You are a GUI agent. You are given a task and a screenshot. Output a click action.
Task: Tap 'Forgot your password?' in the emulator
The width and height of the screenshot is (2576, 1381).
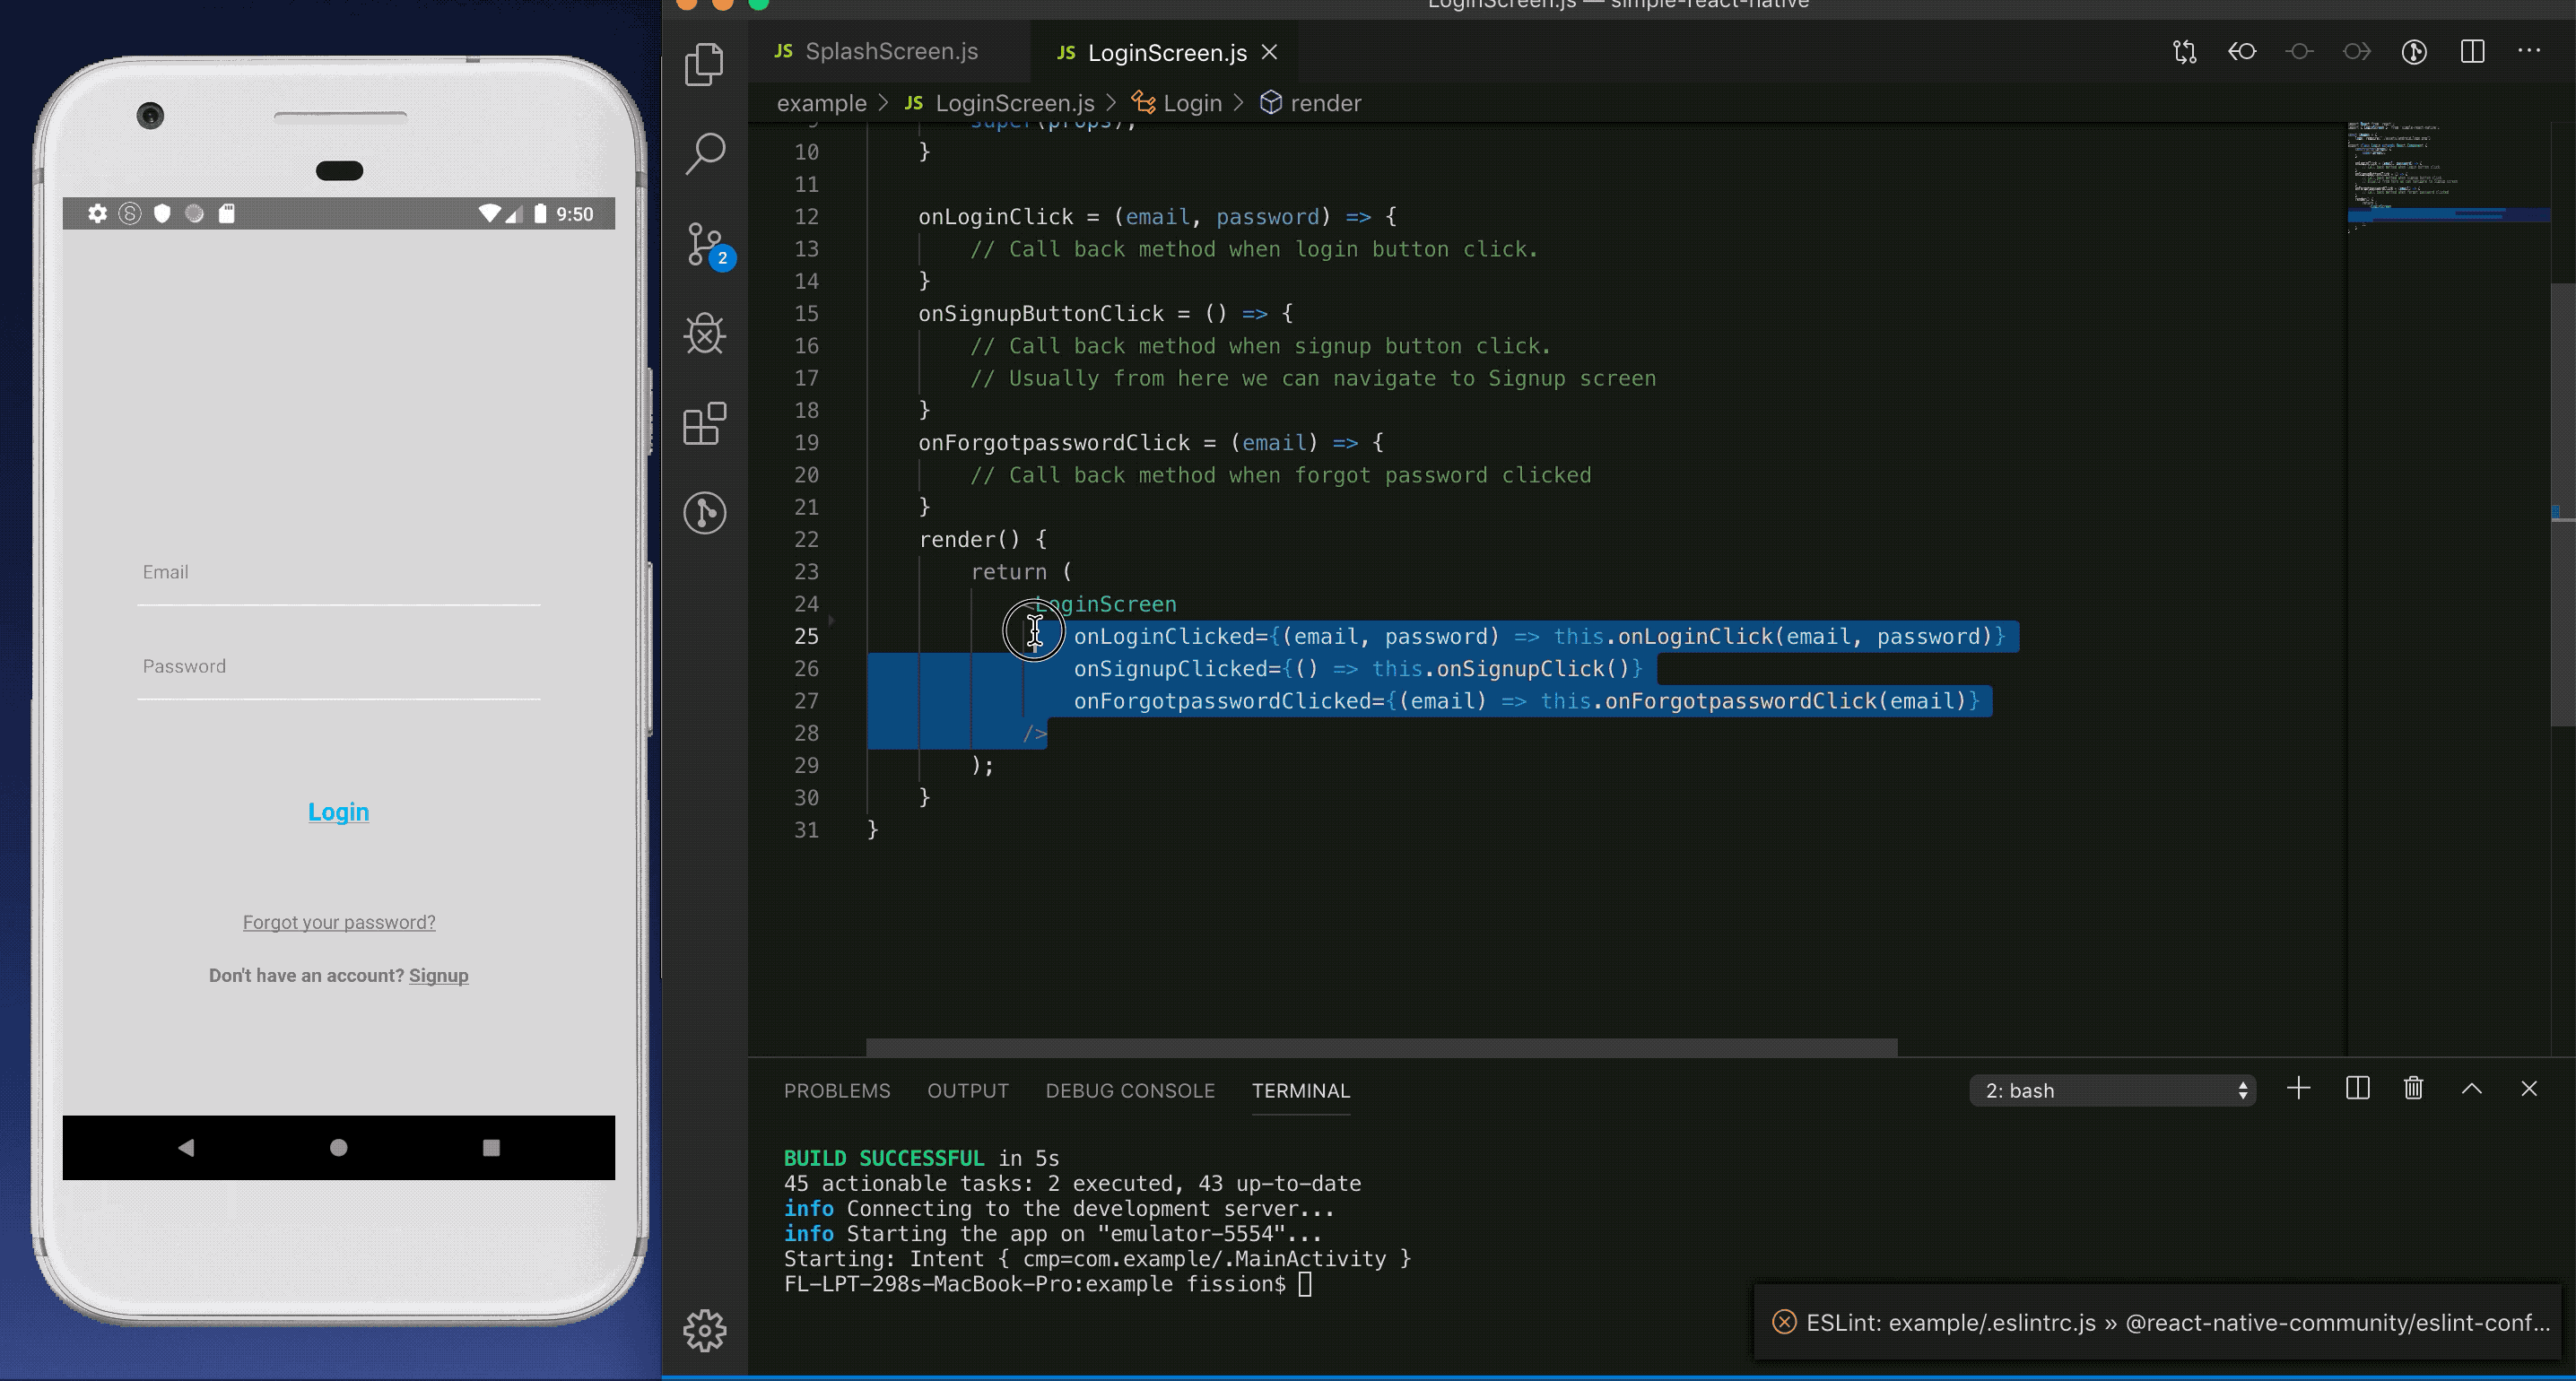338,922
